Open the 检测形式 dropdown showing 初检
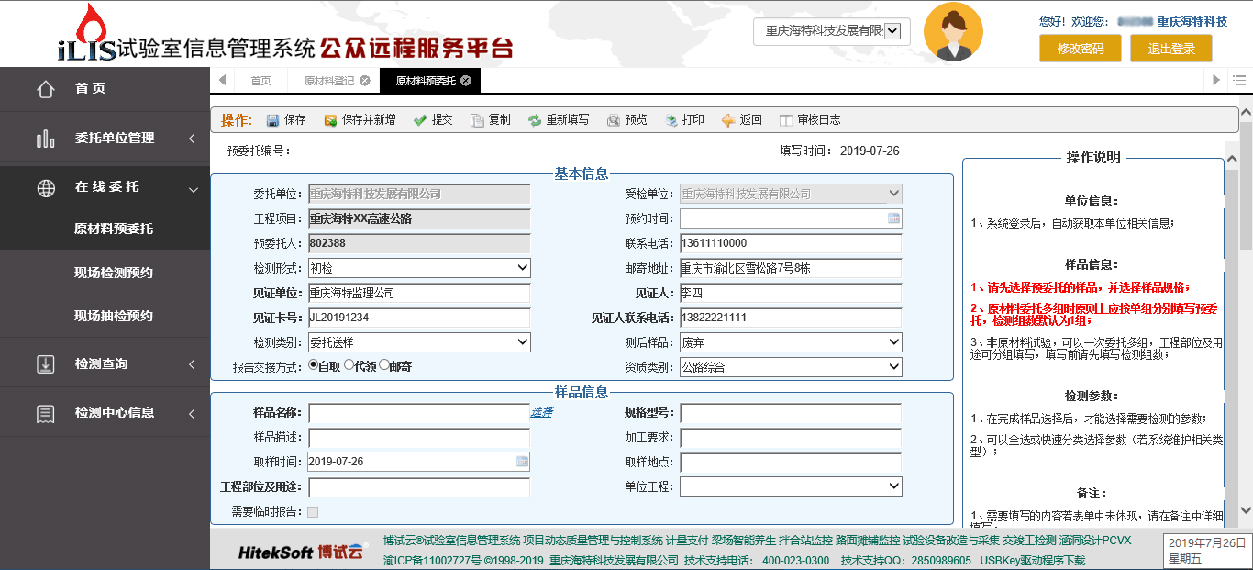The height and width of the screenshot is (570, 1253). coord(419,268)
